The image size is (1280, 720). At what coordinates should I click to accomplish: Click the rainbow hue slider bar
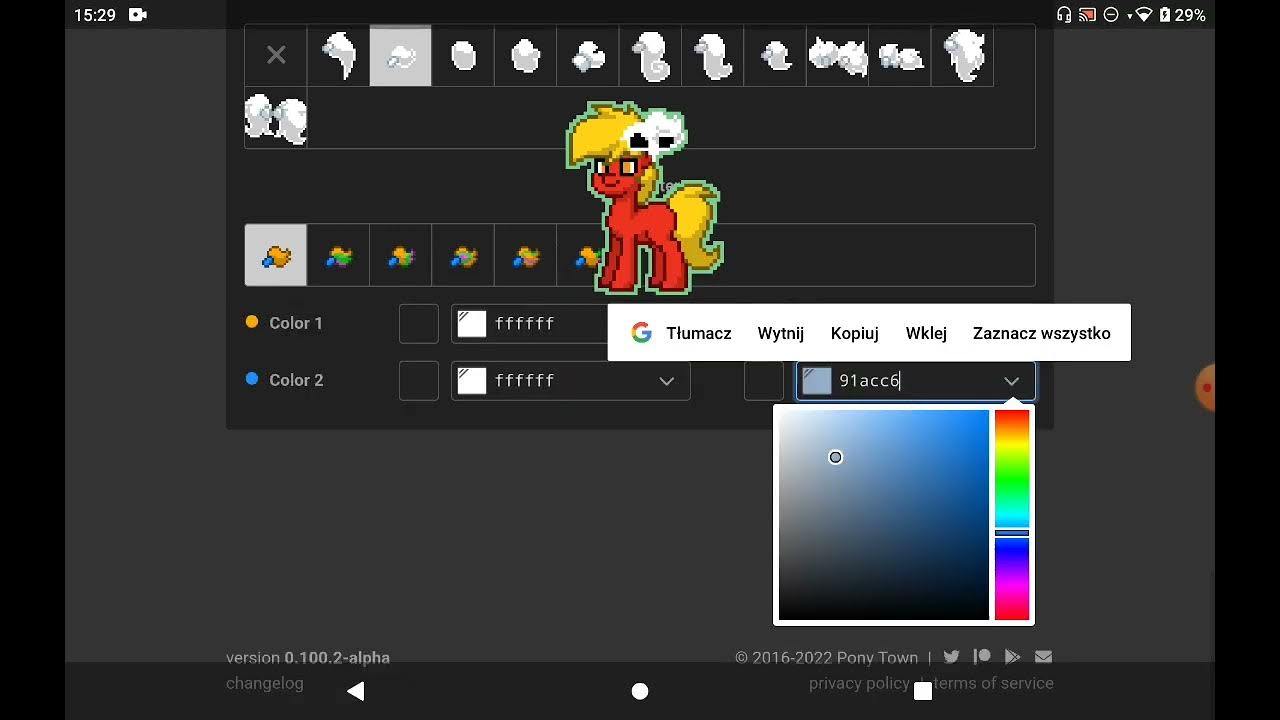[1012, 515]
